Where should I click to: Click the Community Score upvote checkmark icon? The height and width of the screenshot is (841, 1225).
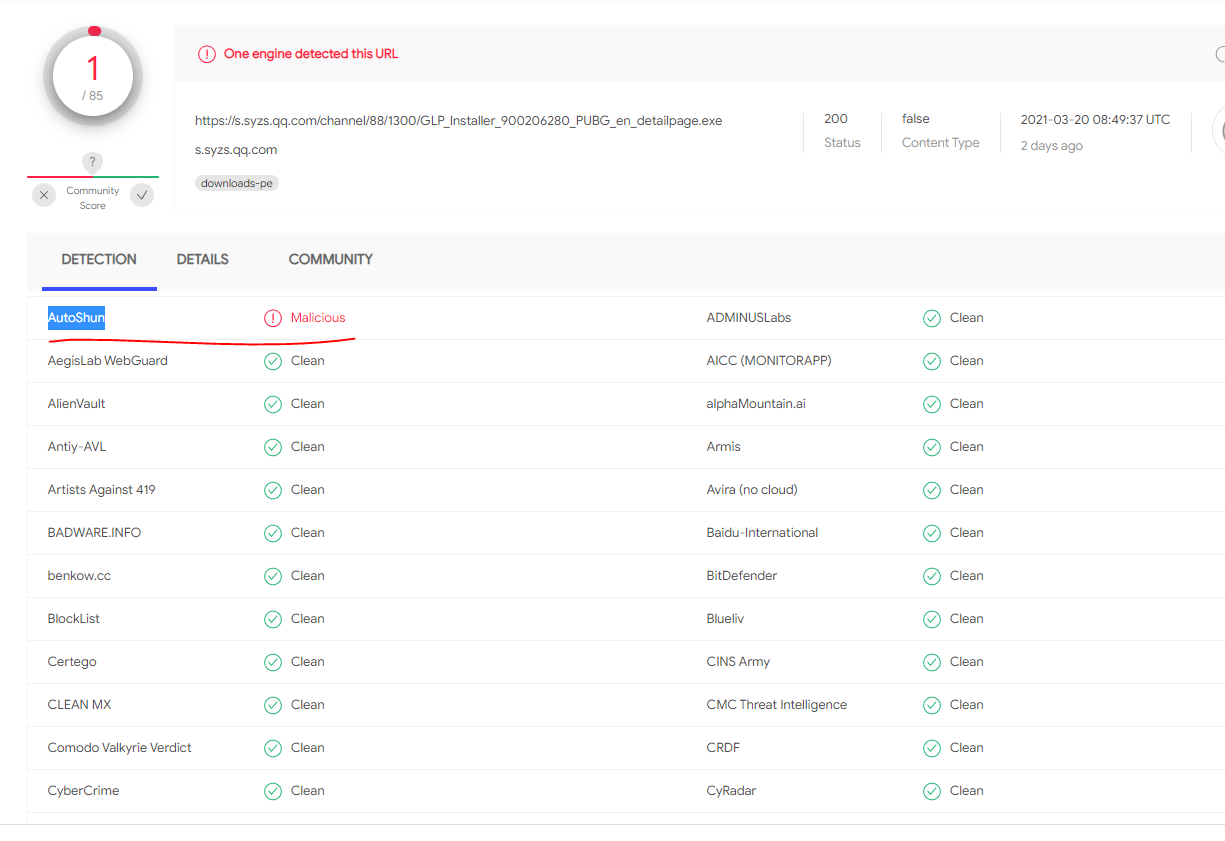click(143, 195)
